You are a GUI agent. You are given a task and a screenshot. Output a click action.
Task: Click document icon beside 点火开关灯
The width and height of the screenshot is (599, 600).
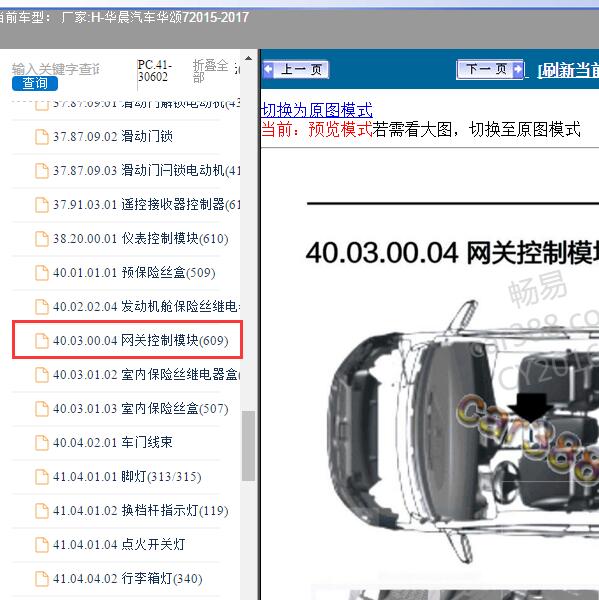click(x=42, y=545)
